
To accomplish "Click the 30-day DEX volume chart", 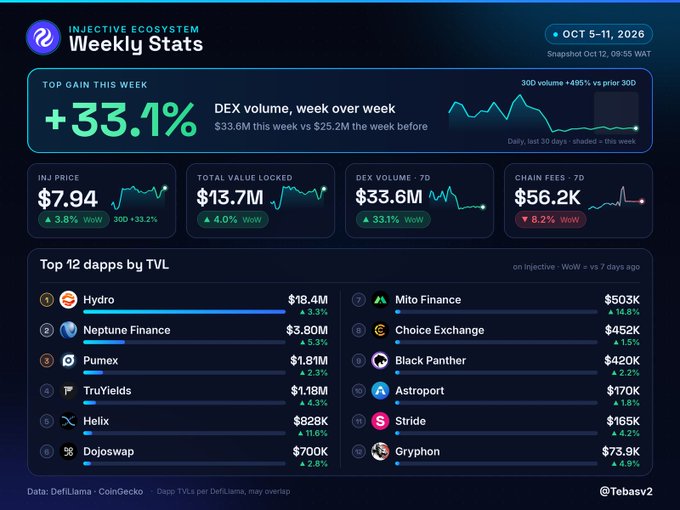I will [x=543, y=113].
